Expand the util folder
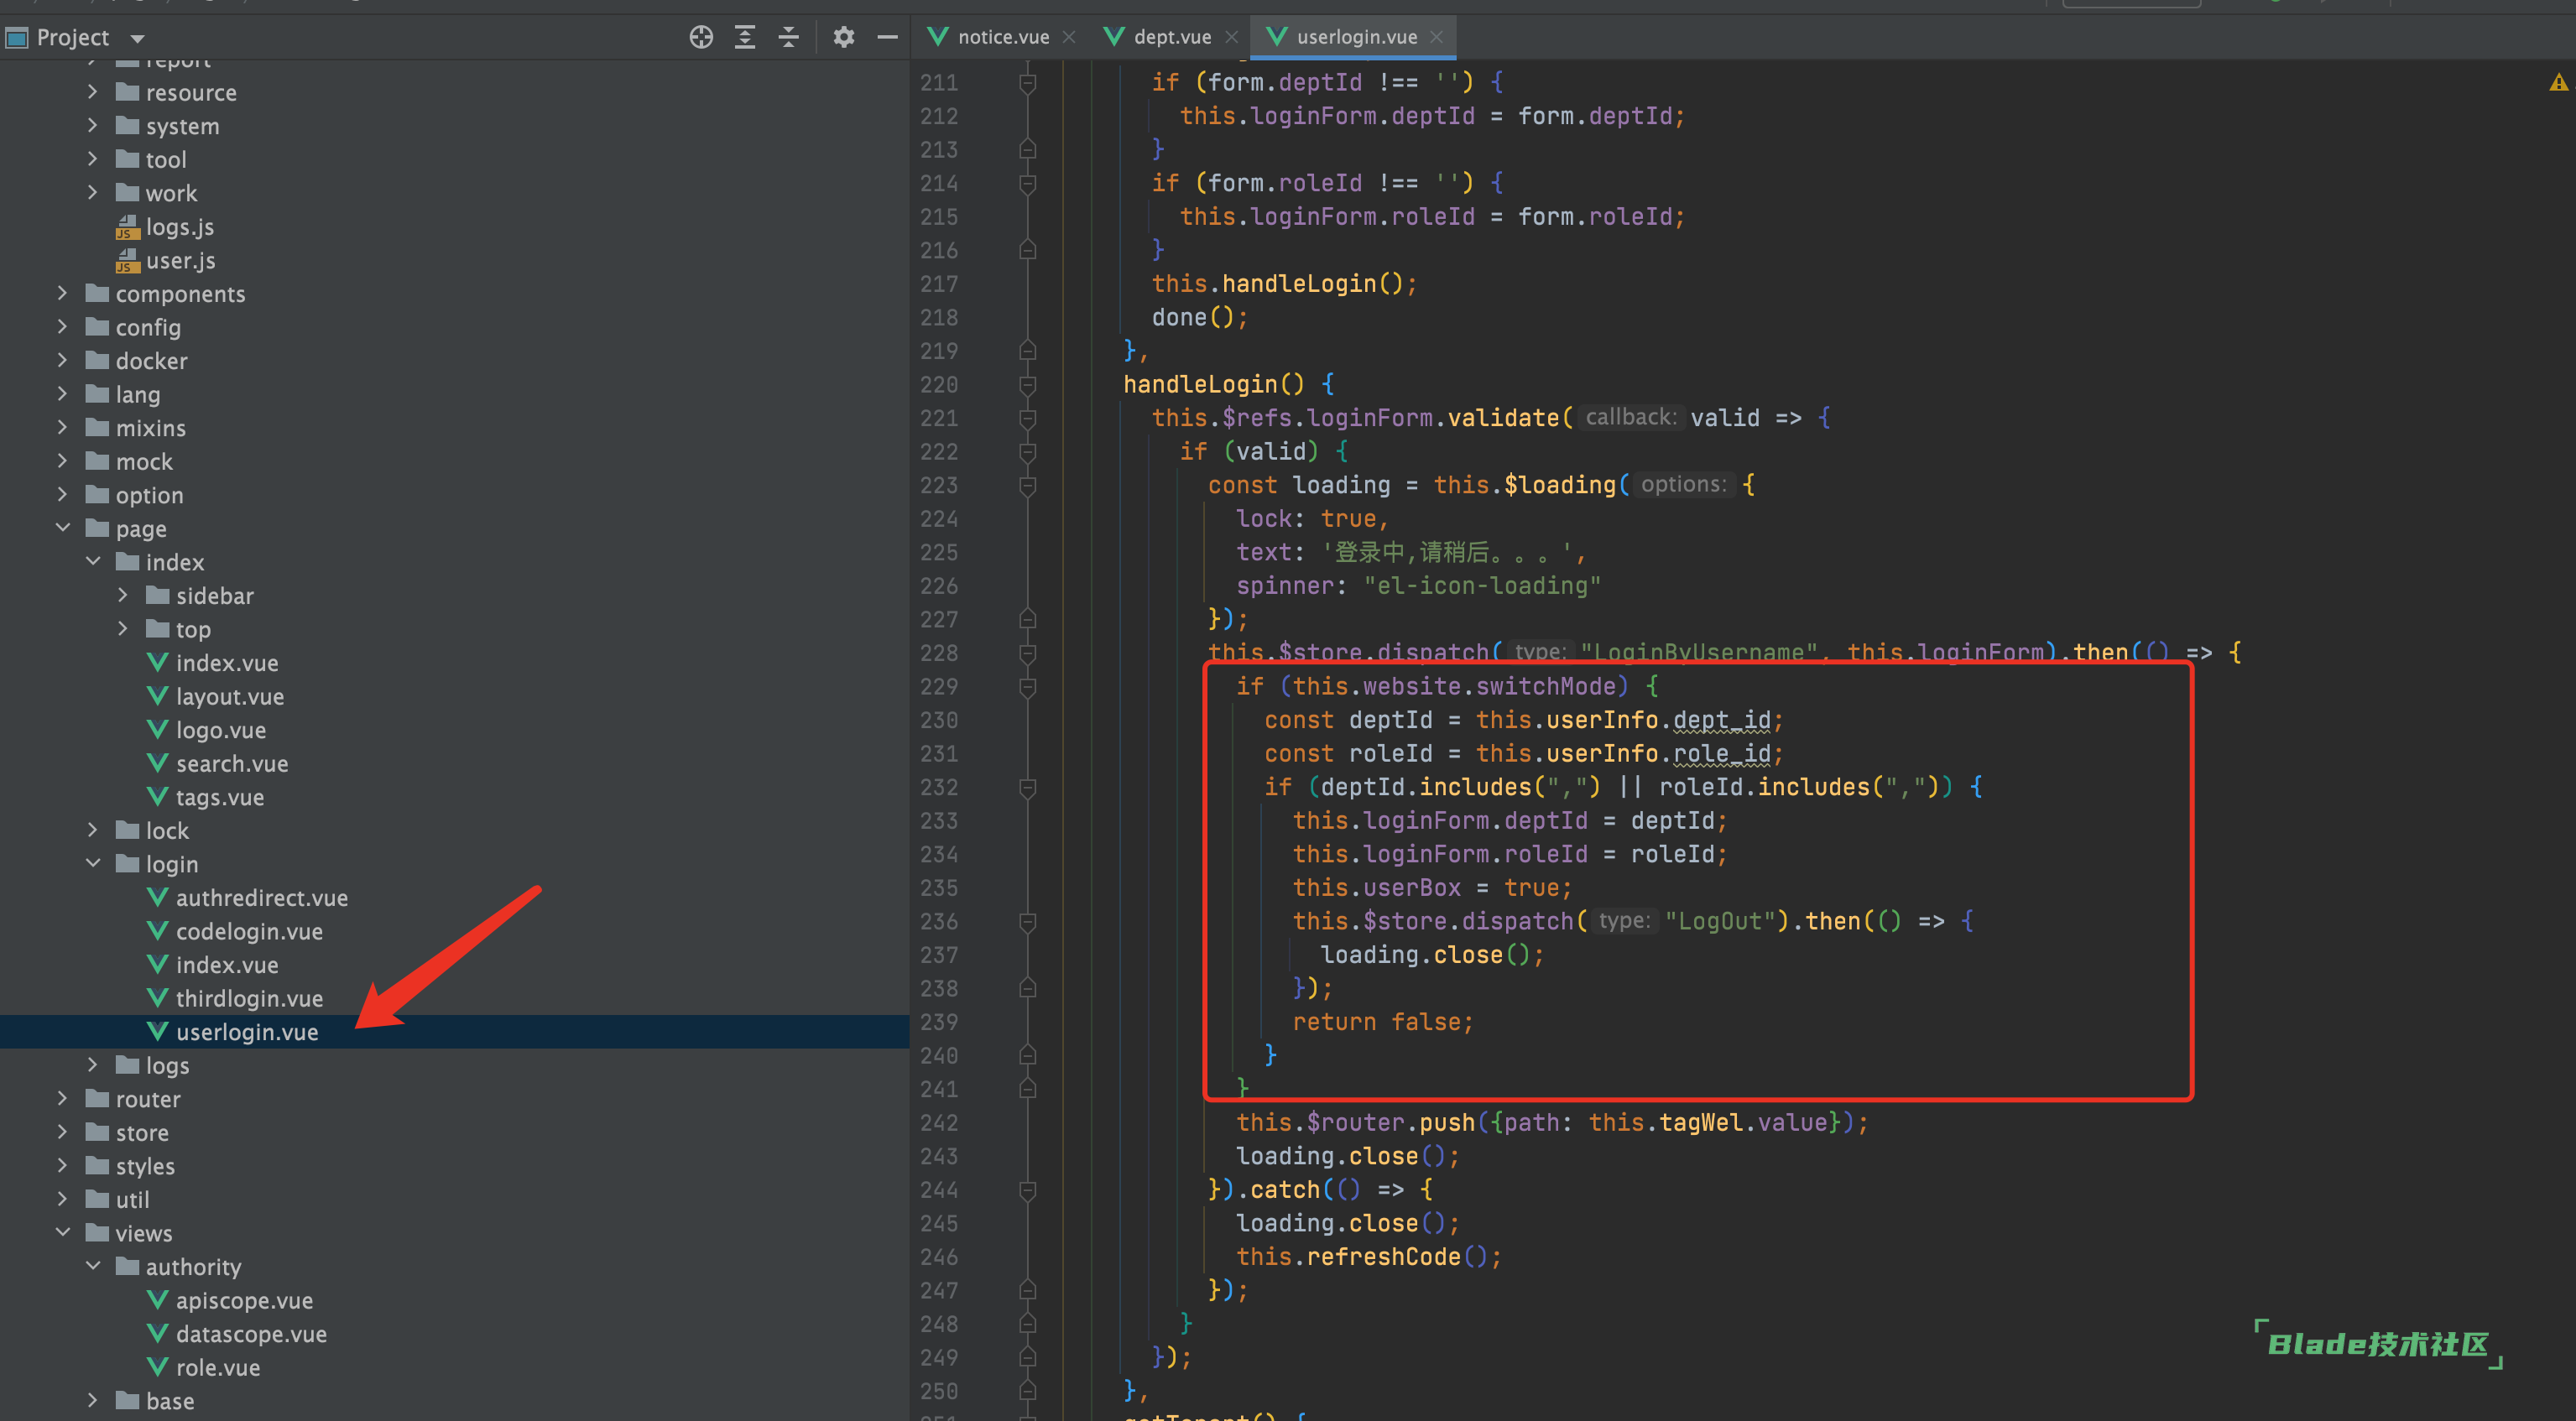 pos(63,1199)
